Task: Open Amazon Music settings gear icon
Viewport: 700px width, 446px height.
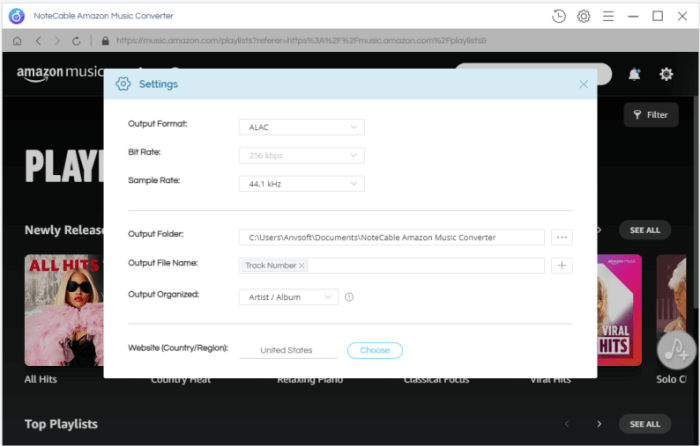Action: pos(666,74)
